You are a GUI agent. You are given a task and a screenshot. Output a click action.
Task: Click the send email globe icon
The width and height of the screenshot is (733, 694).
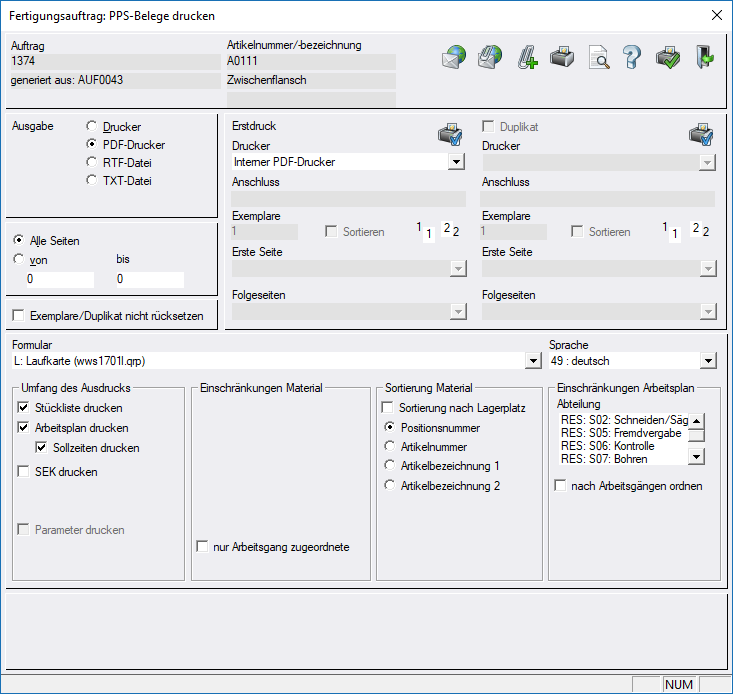(454, 58)
